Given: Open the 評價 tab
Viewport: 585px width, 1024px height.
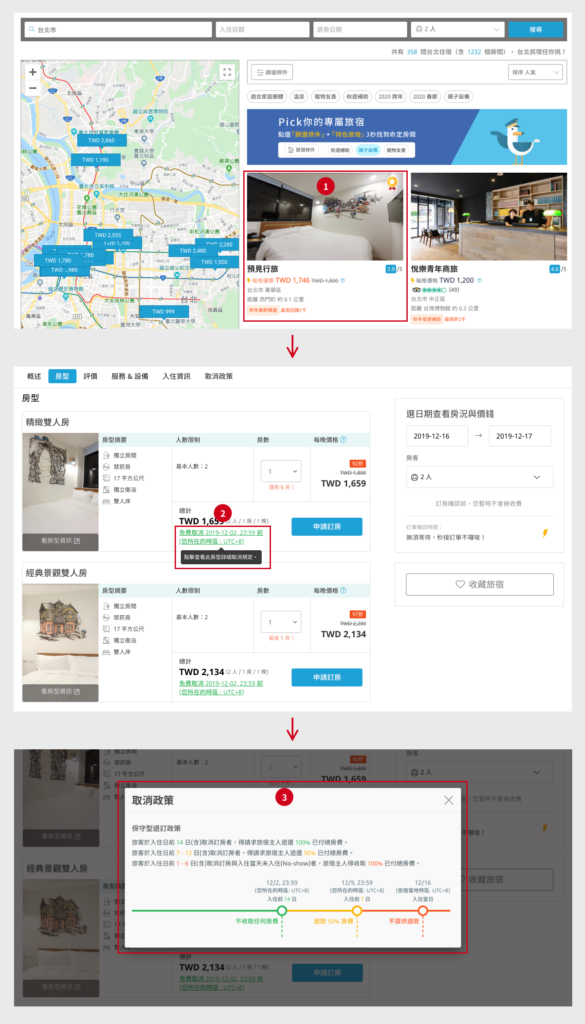Looking at the screenshot, I should click(x=91, y=376).
